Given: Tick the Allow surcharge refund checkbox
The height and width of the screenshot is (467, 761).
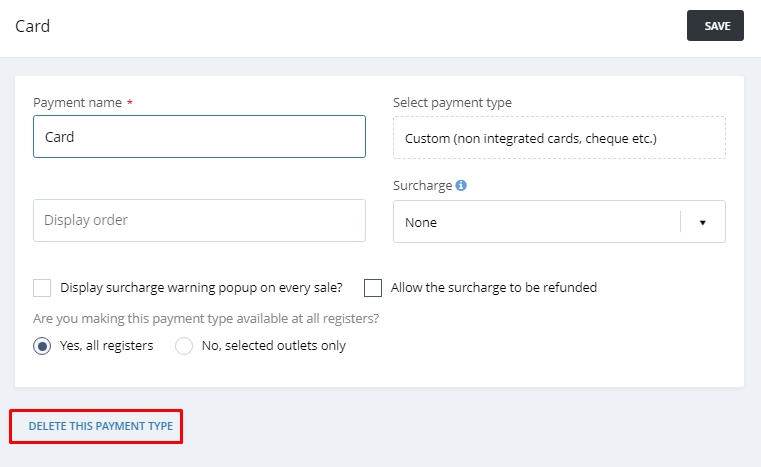Looking at the screenshot, I should click(373, 288).
